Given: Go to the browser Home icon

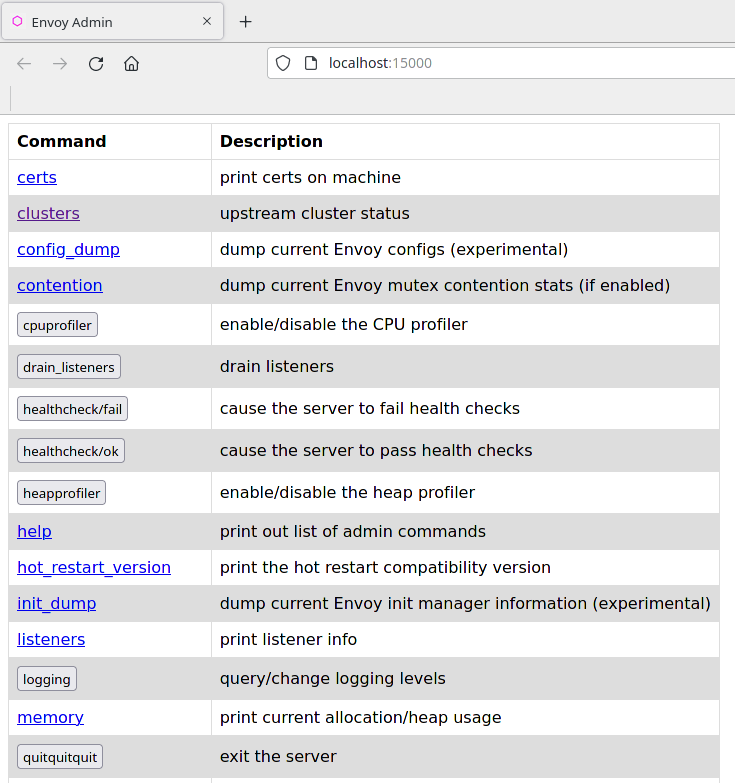Looking at the screenshot, I should [131, 64].
